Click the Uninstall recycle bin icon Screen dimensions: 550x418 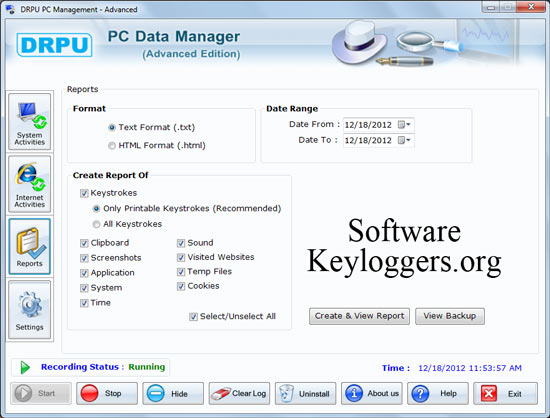click(287, 393)
